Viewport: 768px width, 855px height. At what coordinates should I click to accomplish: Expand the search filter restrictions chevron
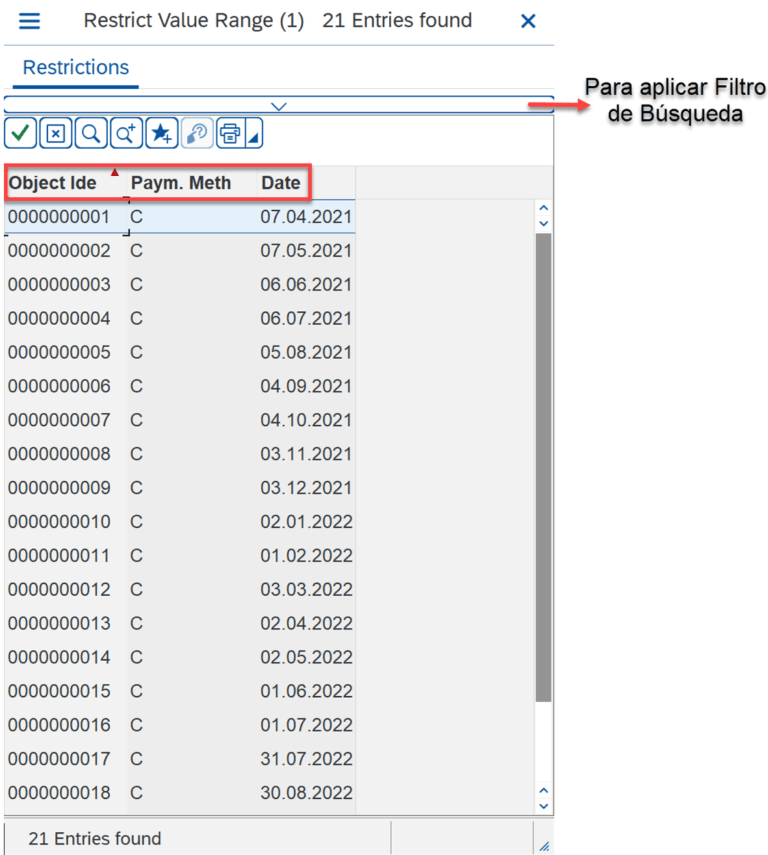tap(279, 105)
